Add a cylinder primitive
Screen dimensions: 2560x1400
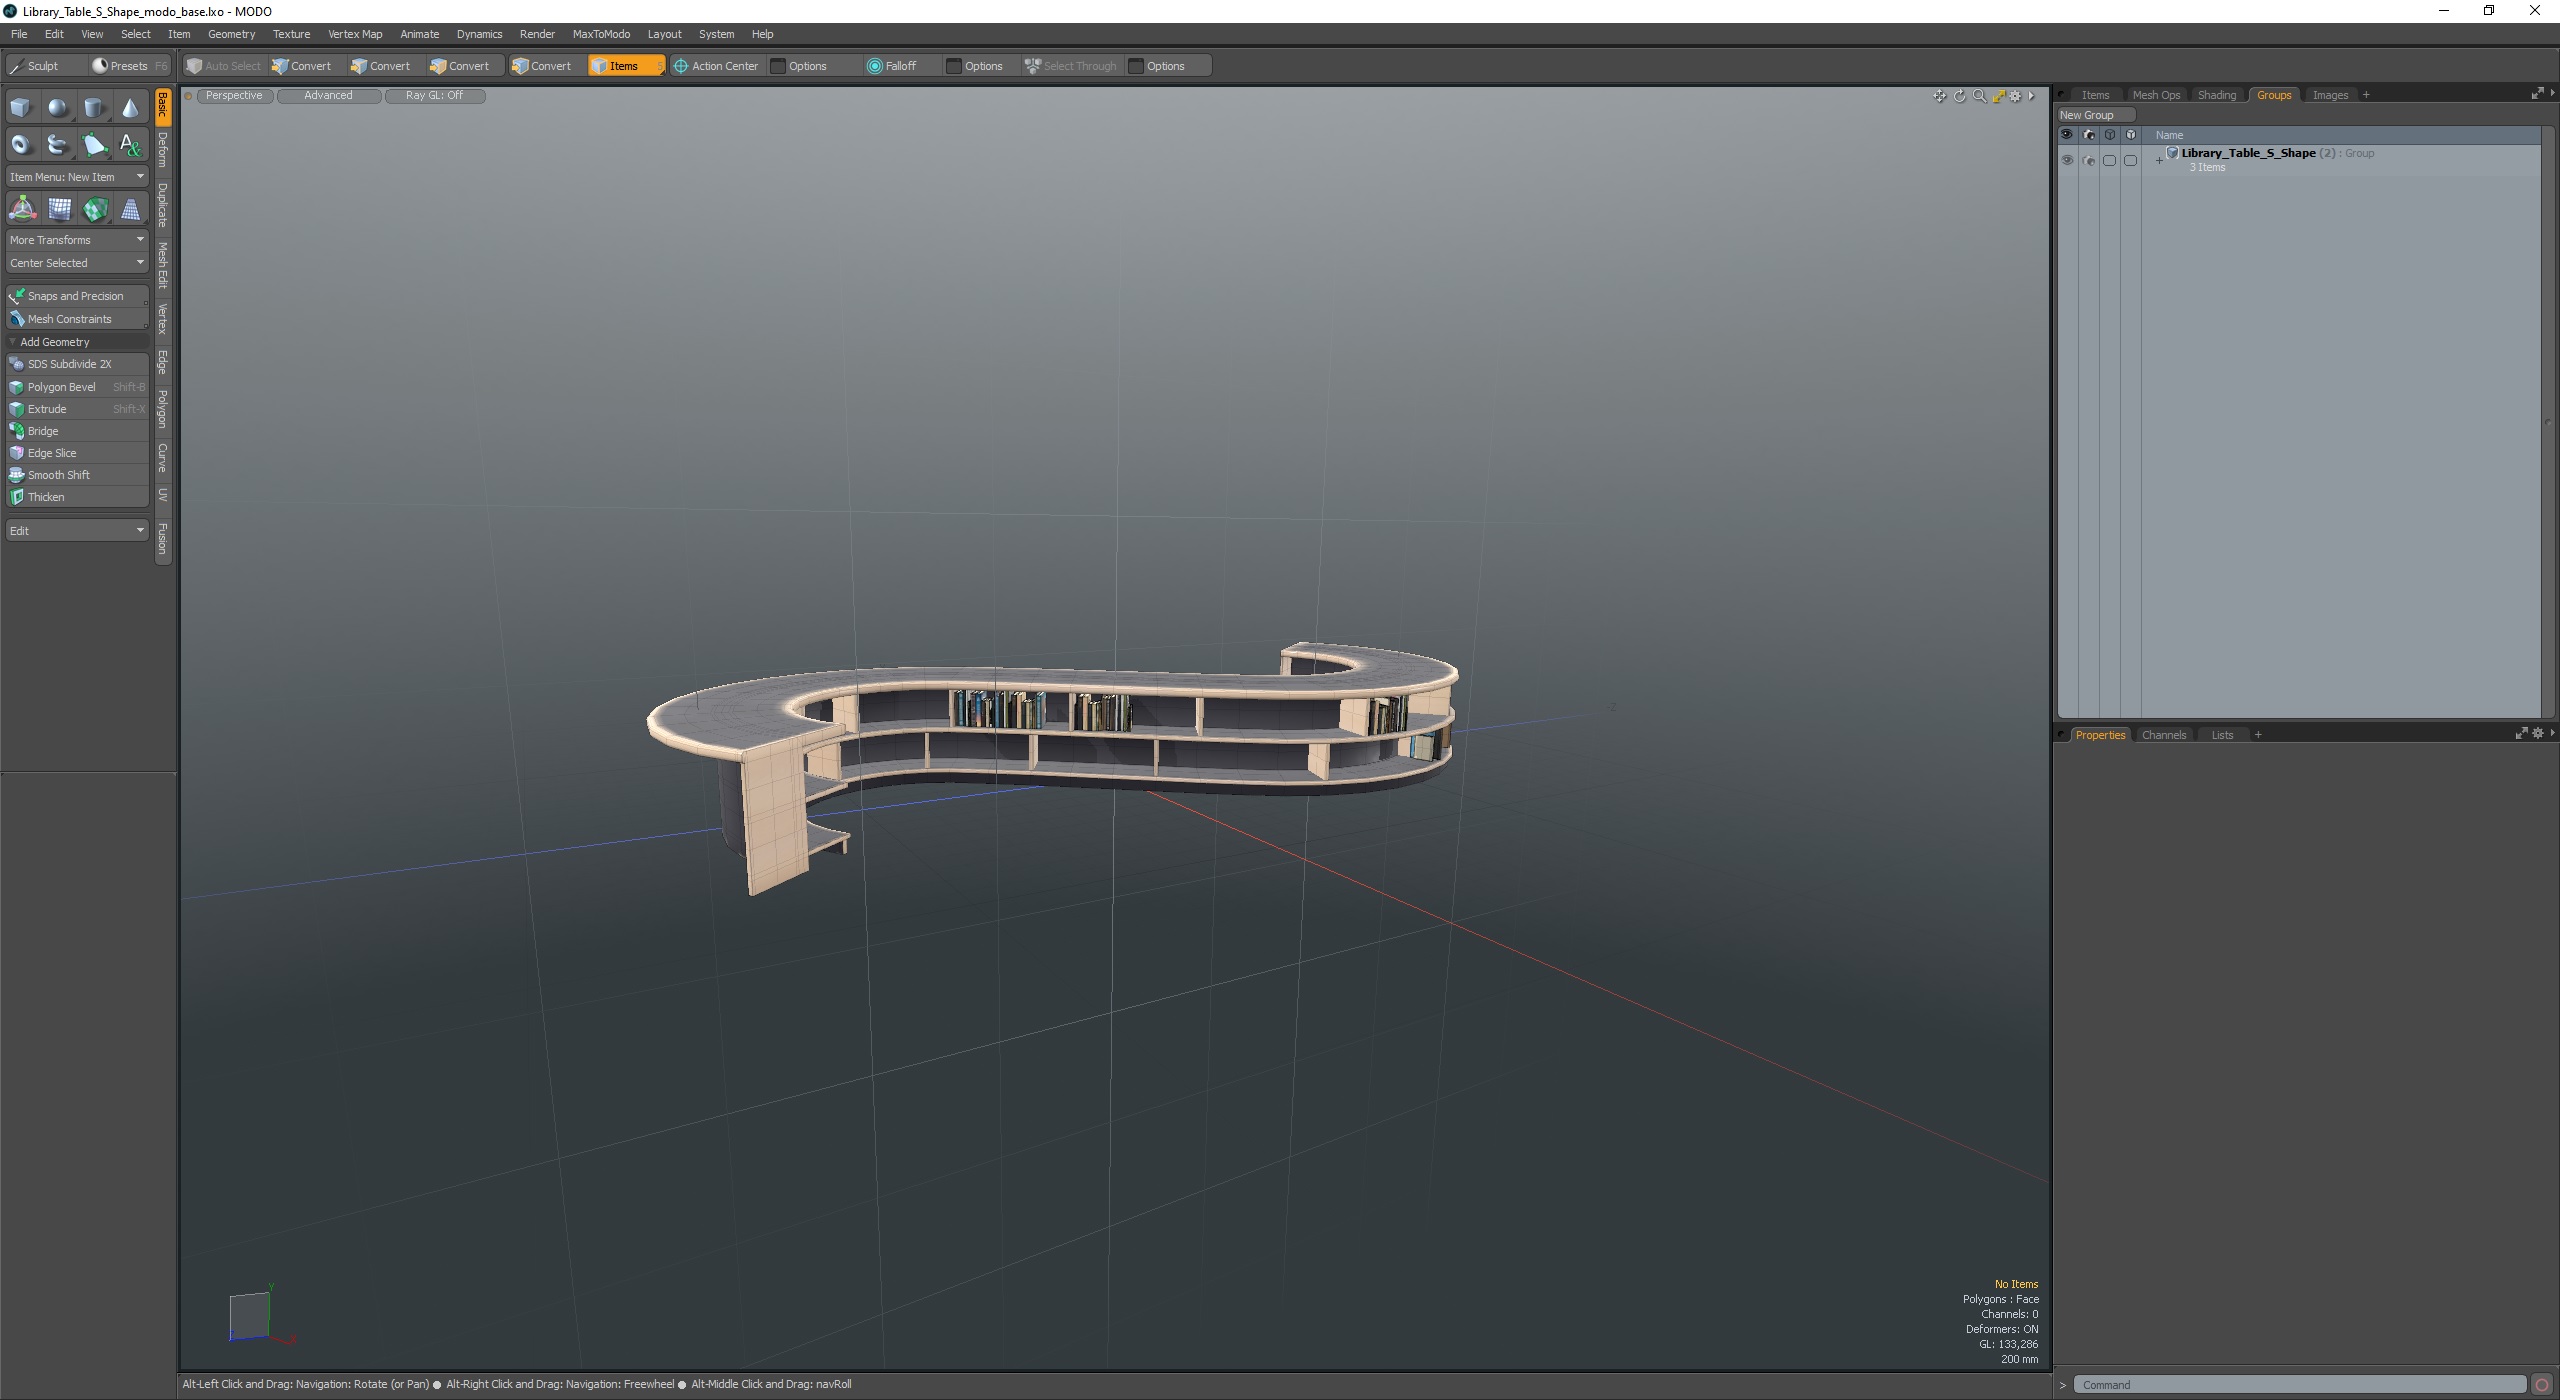click(x=94, y=108)
